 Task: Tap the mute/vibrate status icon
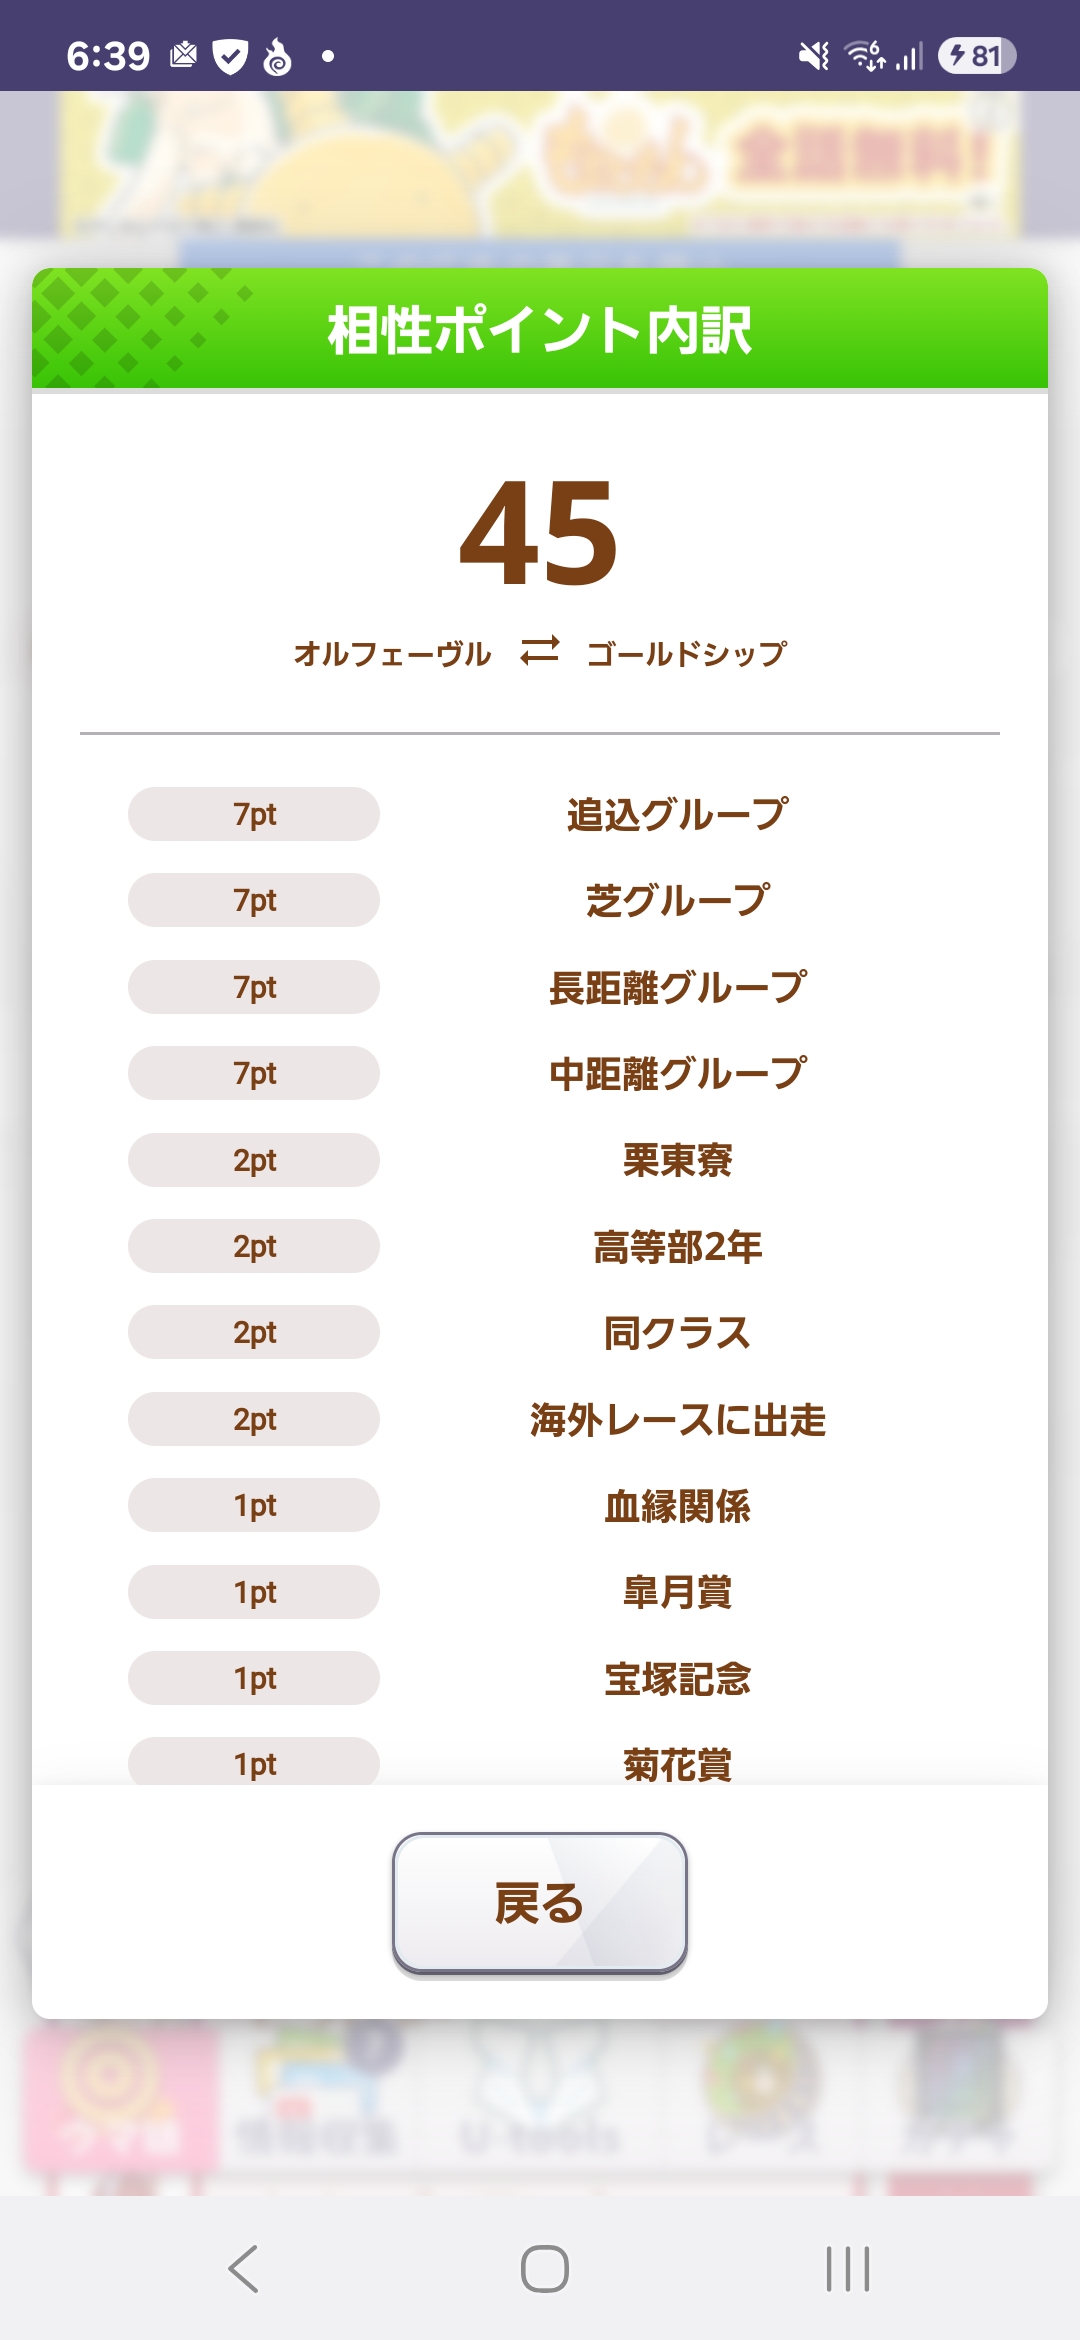coord(813,56)
